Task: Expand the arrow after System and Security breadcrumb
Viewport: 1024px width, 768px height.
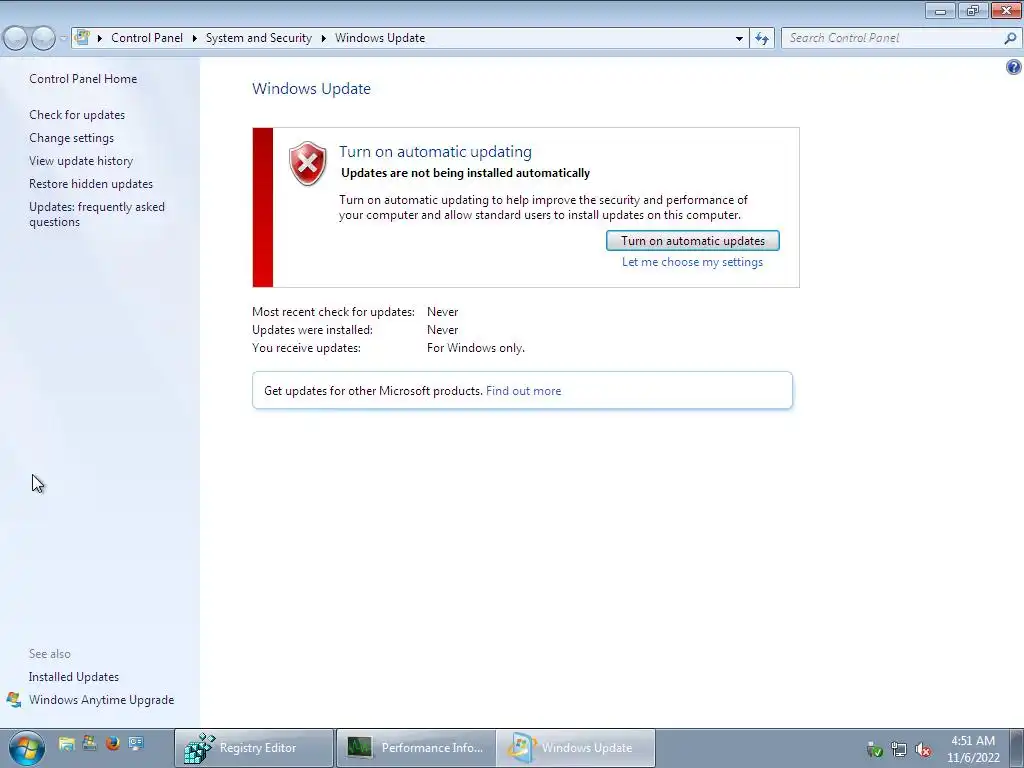Action: [323, 38]
